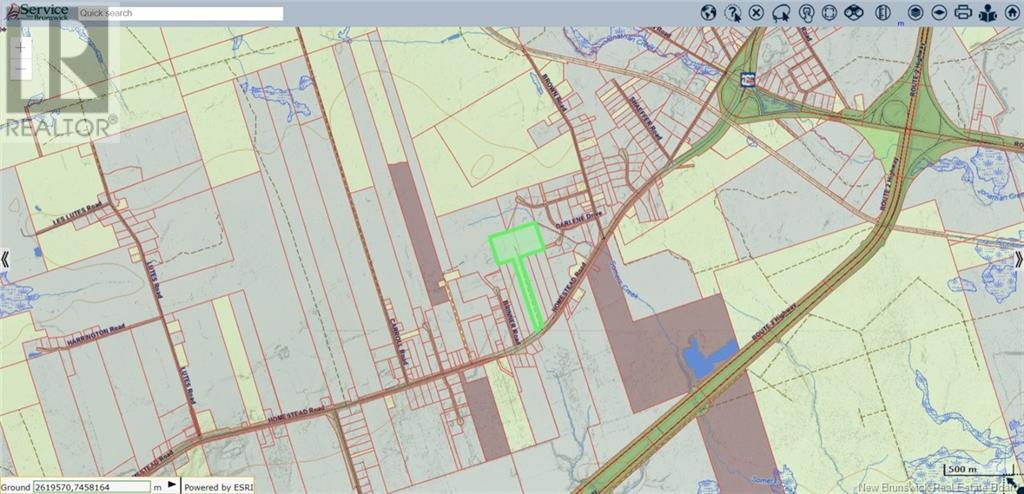Click the binoculars find tool

[854, 13]
